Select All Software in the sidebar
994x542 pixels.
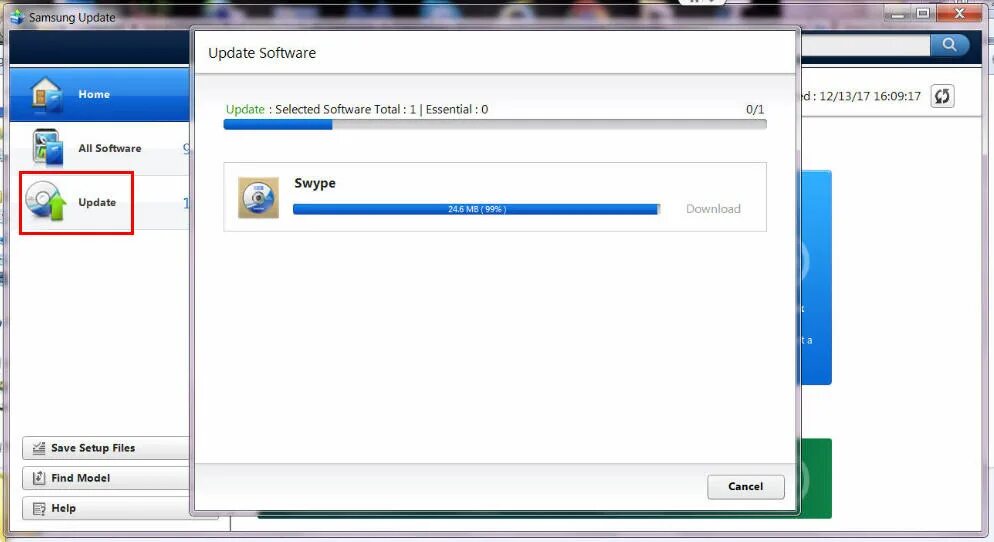pos(100,148)
